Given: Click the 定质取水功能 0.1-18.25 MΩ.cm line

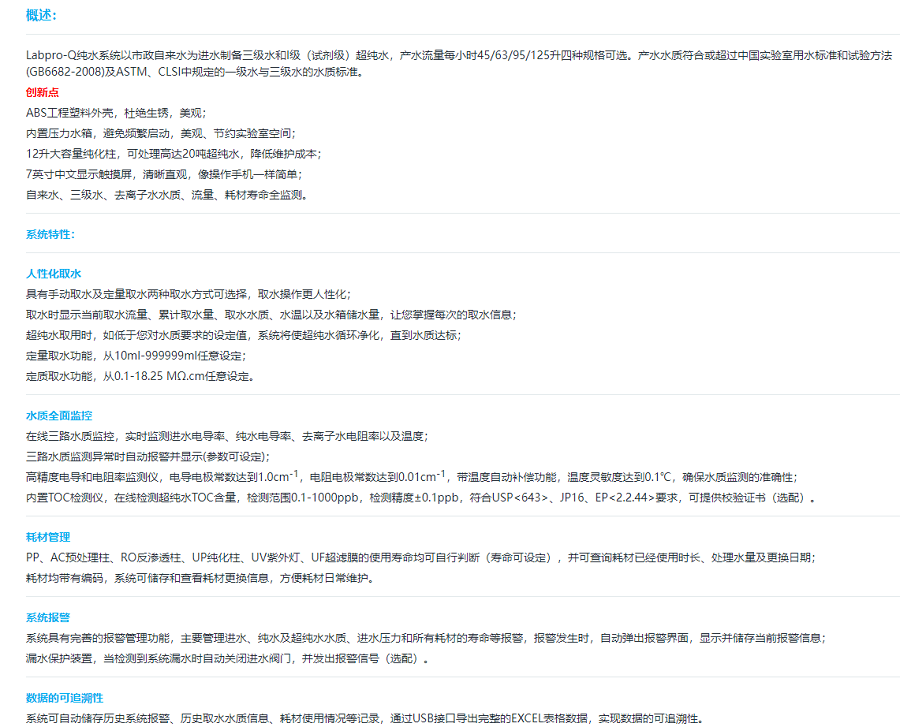Looking at the screenshot, I should [x=140, y=376].
